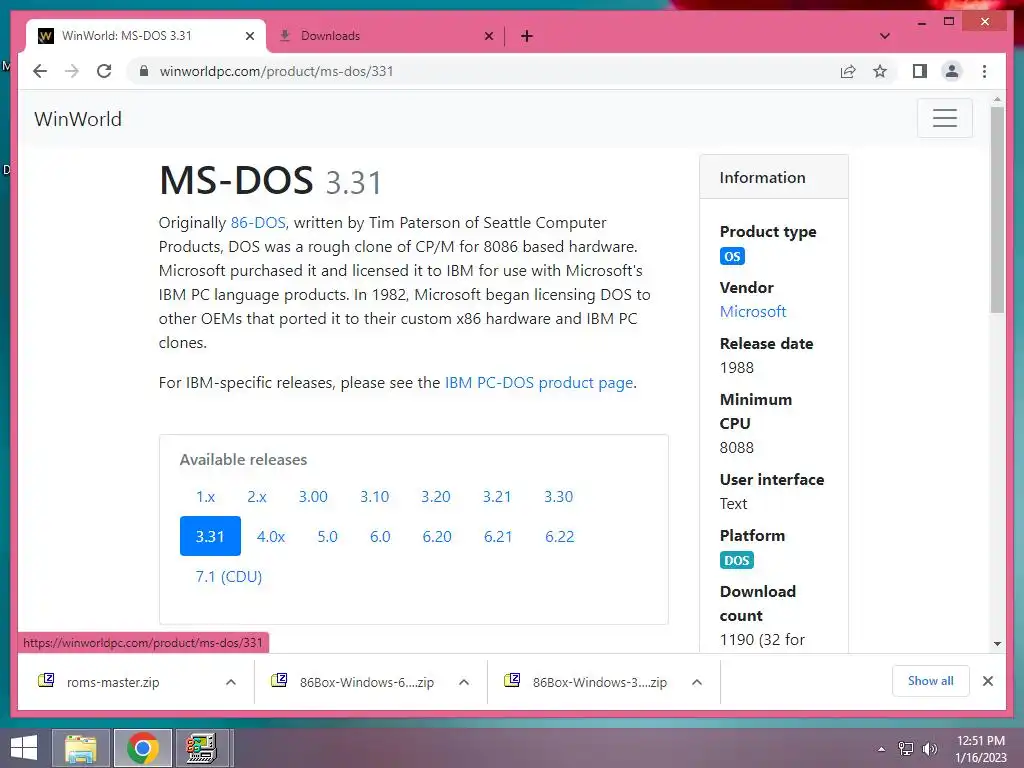The width and height of the screenshot is (1024, 768).
Task: Select release 6.0
Action: point(380,536)
